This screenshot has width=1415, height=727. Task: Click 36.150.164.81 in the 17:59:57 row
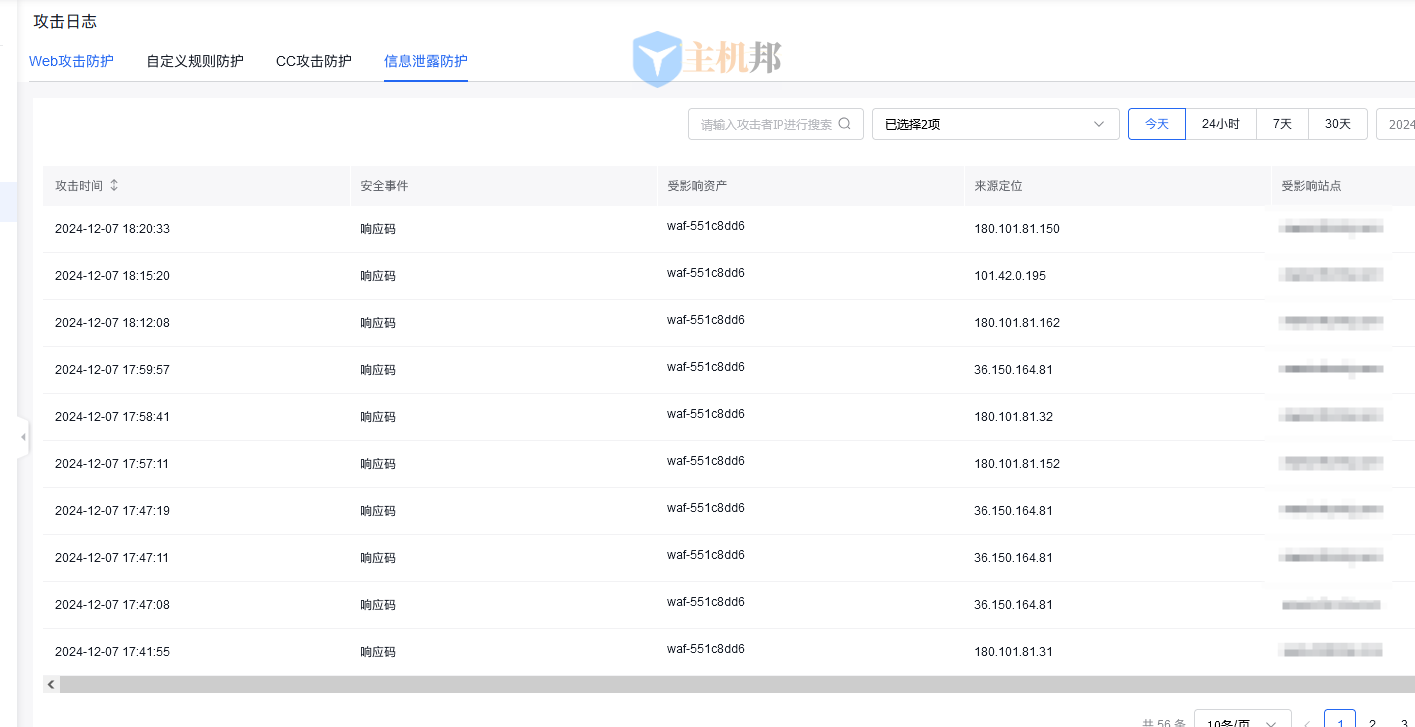click(1013, 370)
